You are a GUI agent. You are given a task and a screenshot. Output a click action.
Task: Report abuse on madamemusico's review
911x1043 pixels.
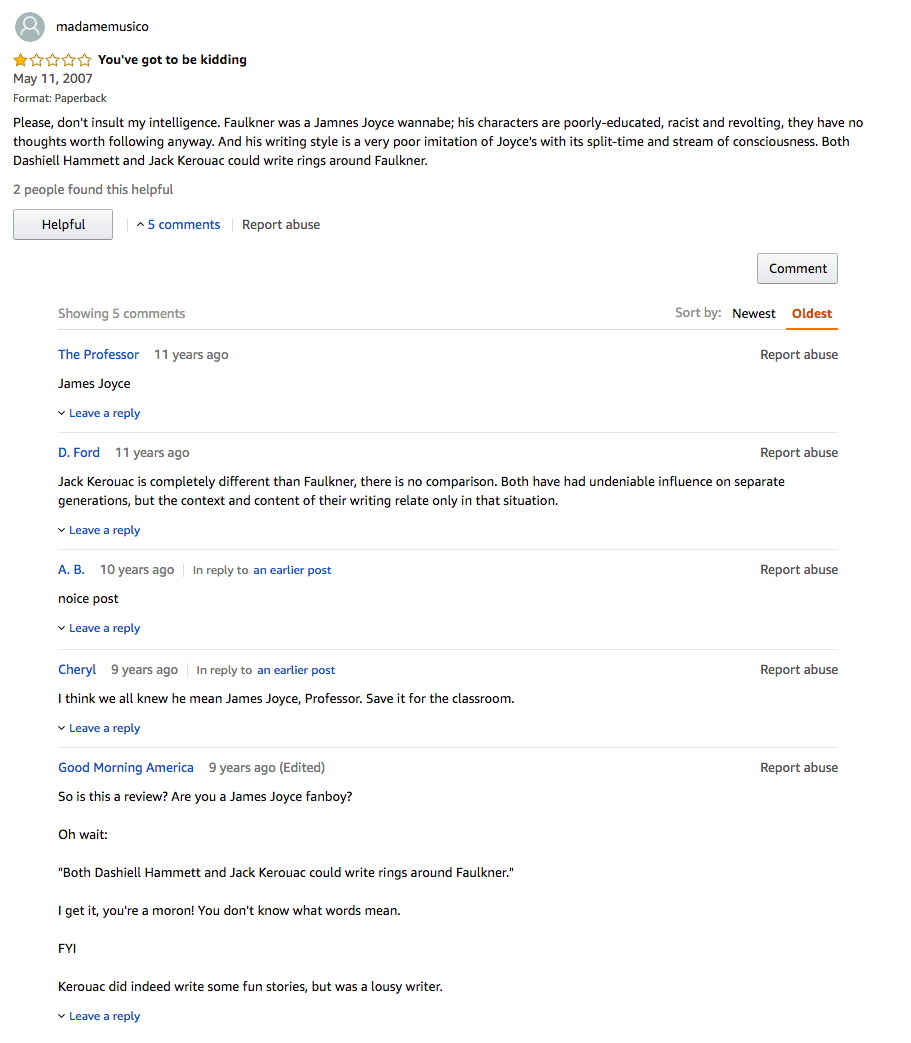coord(281,225)
